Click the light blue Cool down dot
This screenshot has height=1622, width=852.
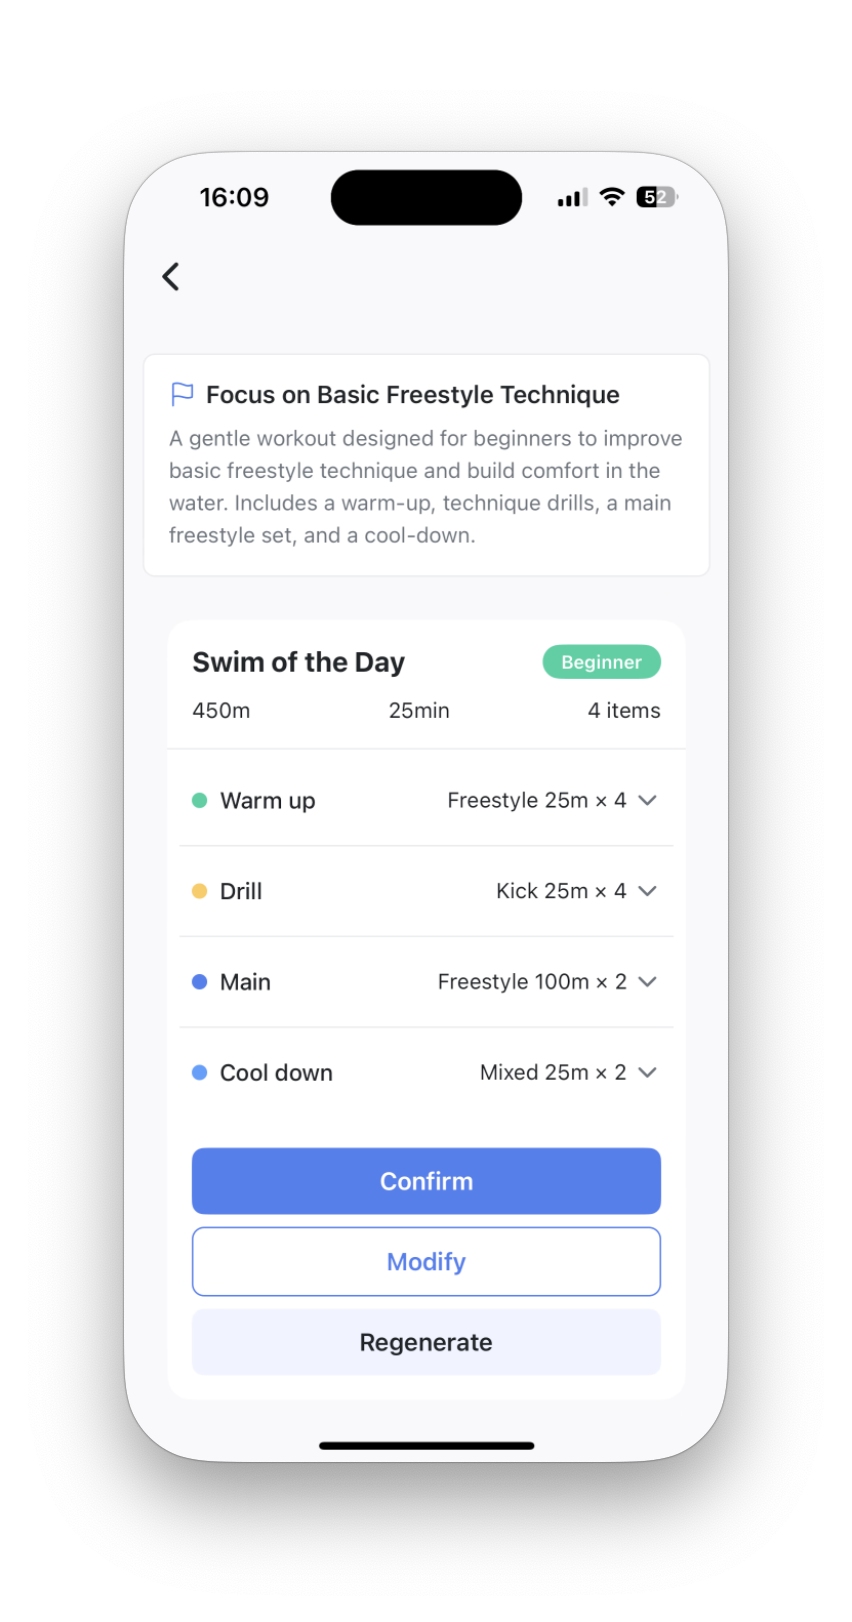[x=199, y=1073]
